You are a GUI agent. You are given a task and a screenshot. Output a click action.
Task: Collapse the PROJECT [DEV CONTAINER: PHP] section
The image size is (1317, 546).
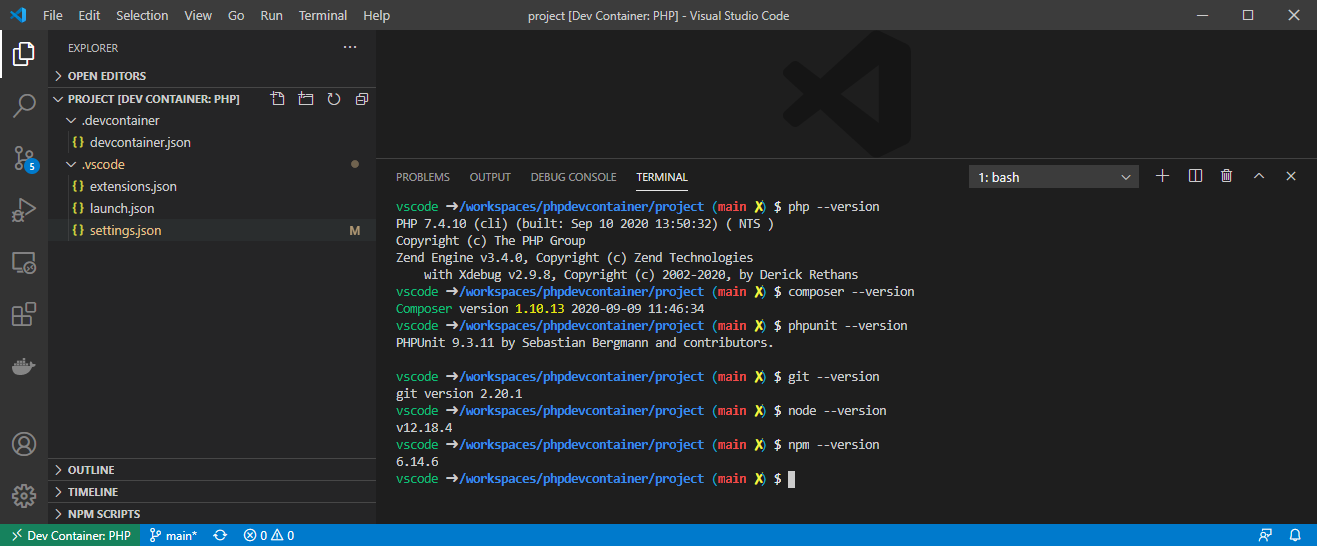click(155, 99)
